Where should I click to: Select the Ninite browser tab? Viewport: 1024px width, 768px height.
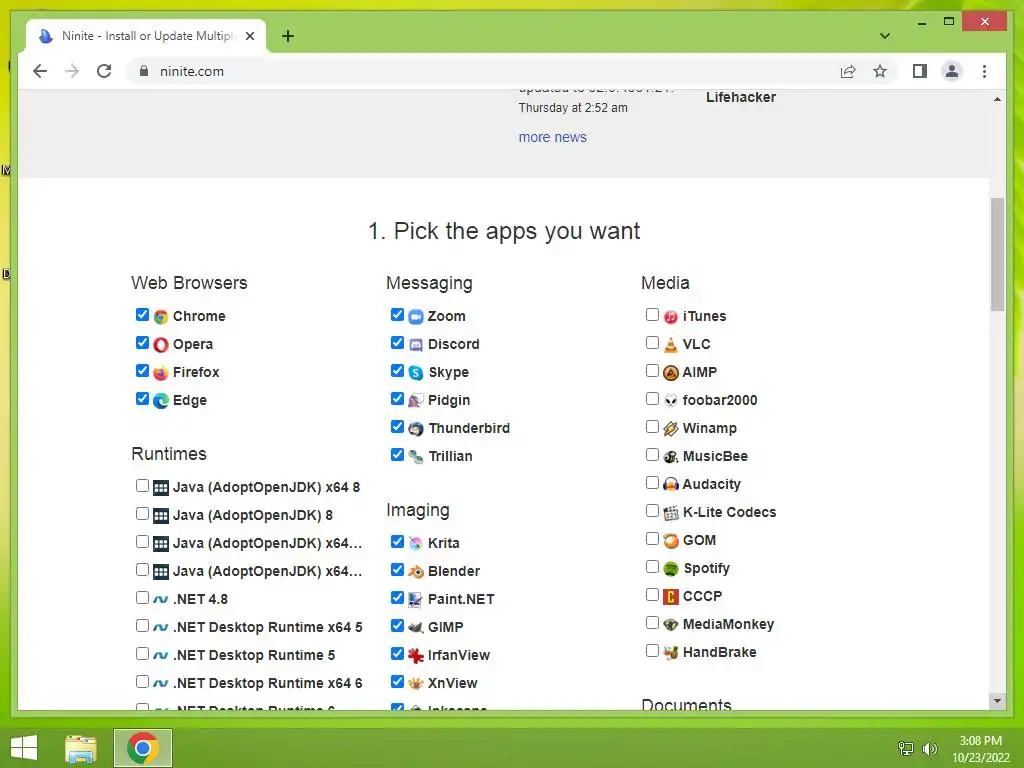pos(146,36)
